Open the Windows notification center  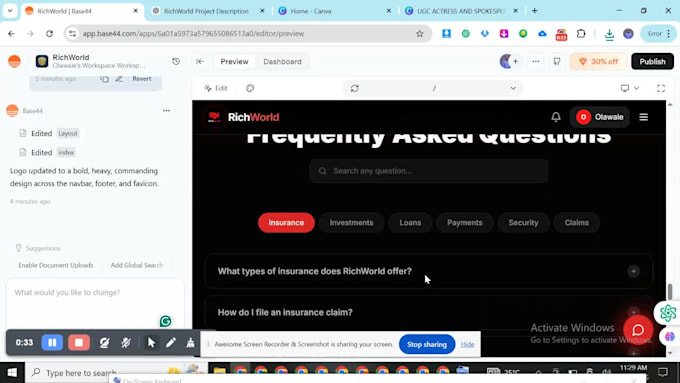(x=663, y=372)
